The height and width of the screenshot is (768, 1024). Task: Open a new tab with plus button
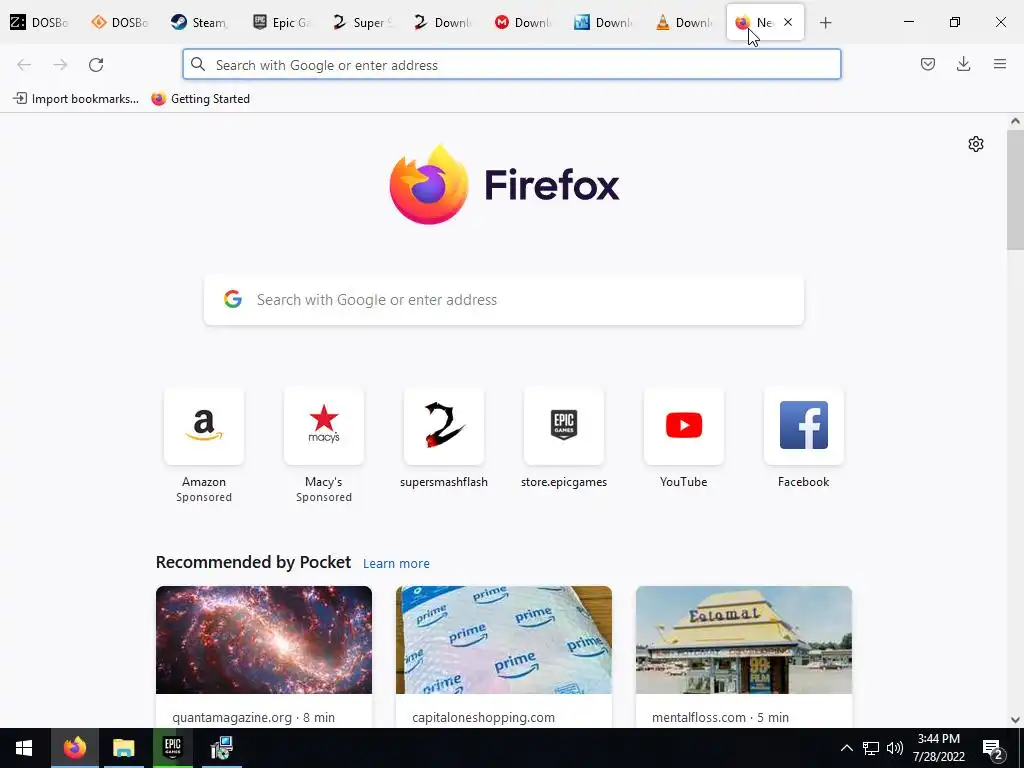(x=825, y=23)
